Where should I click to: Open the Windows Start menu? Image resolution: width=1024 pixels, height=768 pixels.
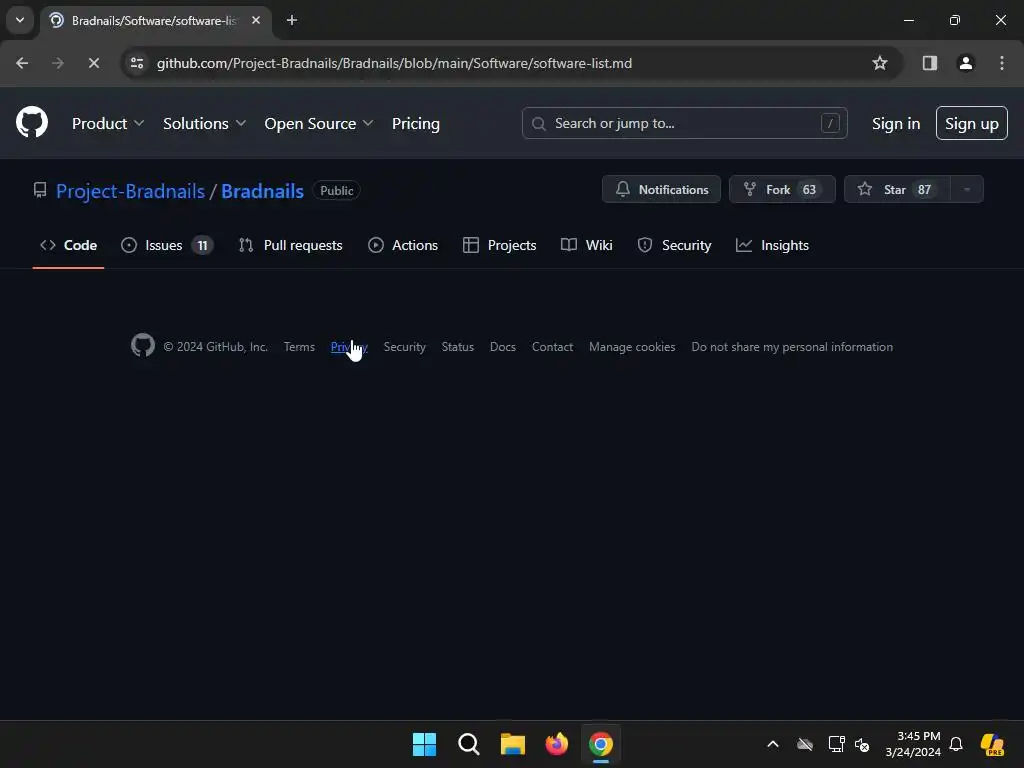[424, 744]
